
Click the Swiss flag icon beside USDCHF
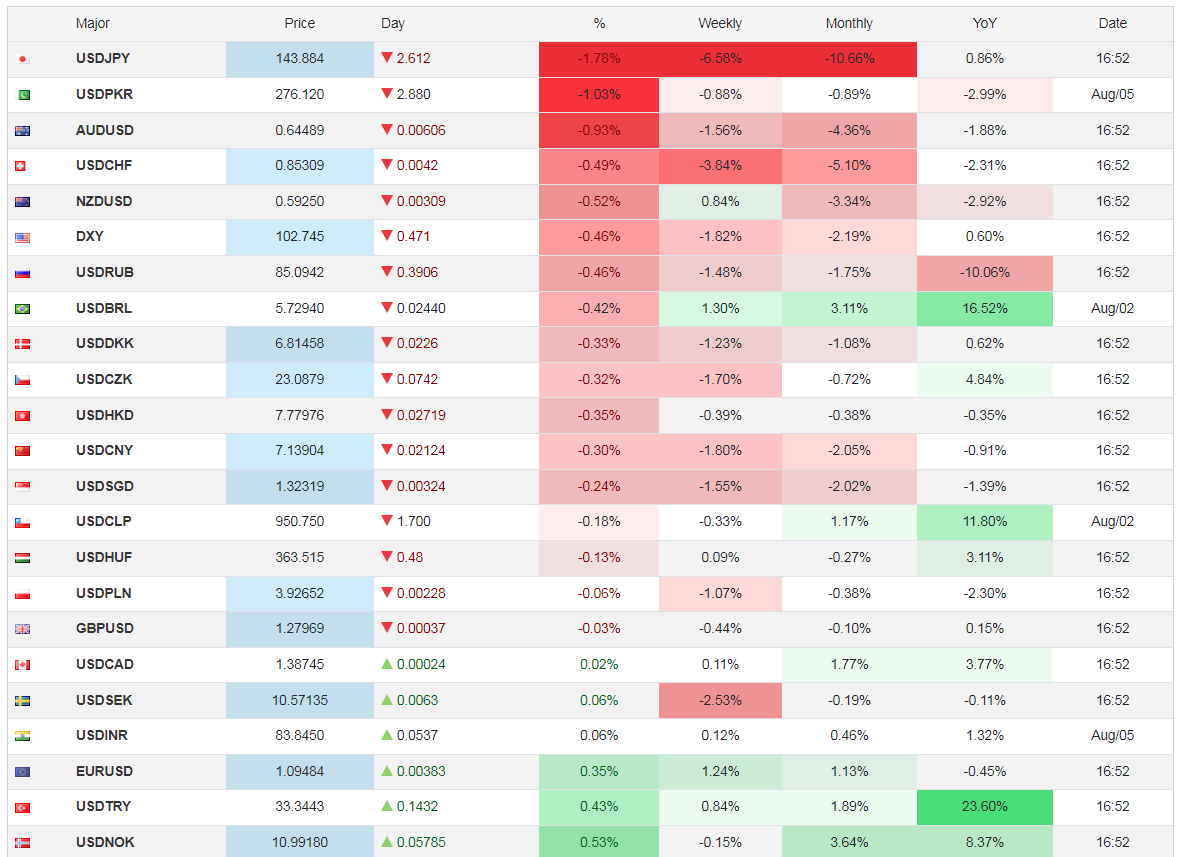pyautogui.click(x=23, y=166)
